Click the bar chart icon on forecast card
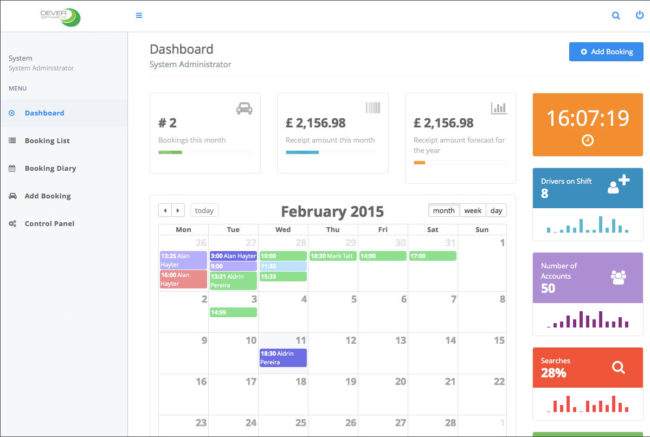This screenshot has height=437, width=650. 498,108
